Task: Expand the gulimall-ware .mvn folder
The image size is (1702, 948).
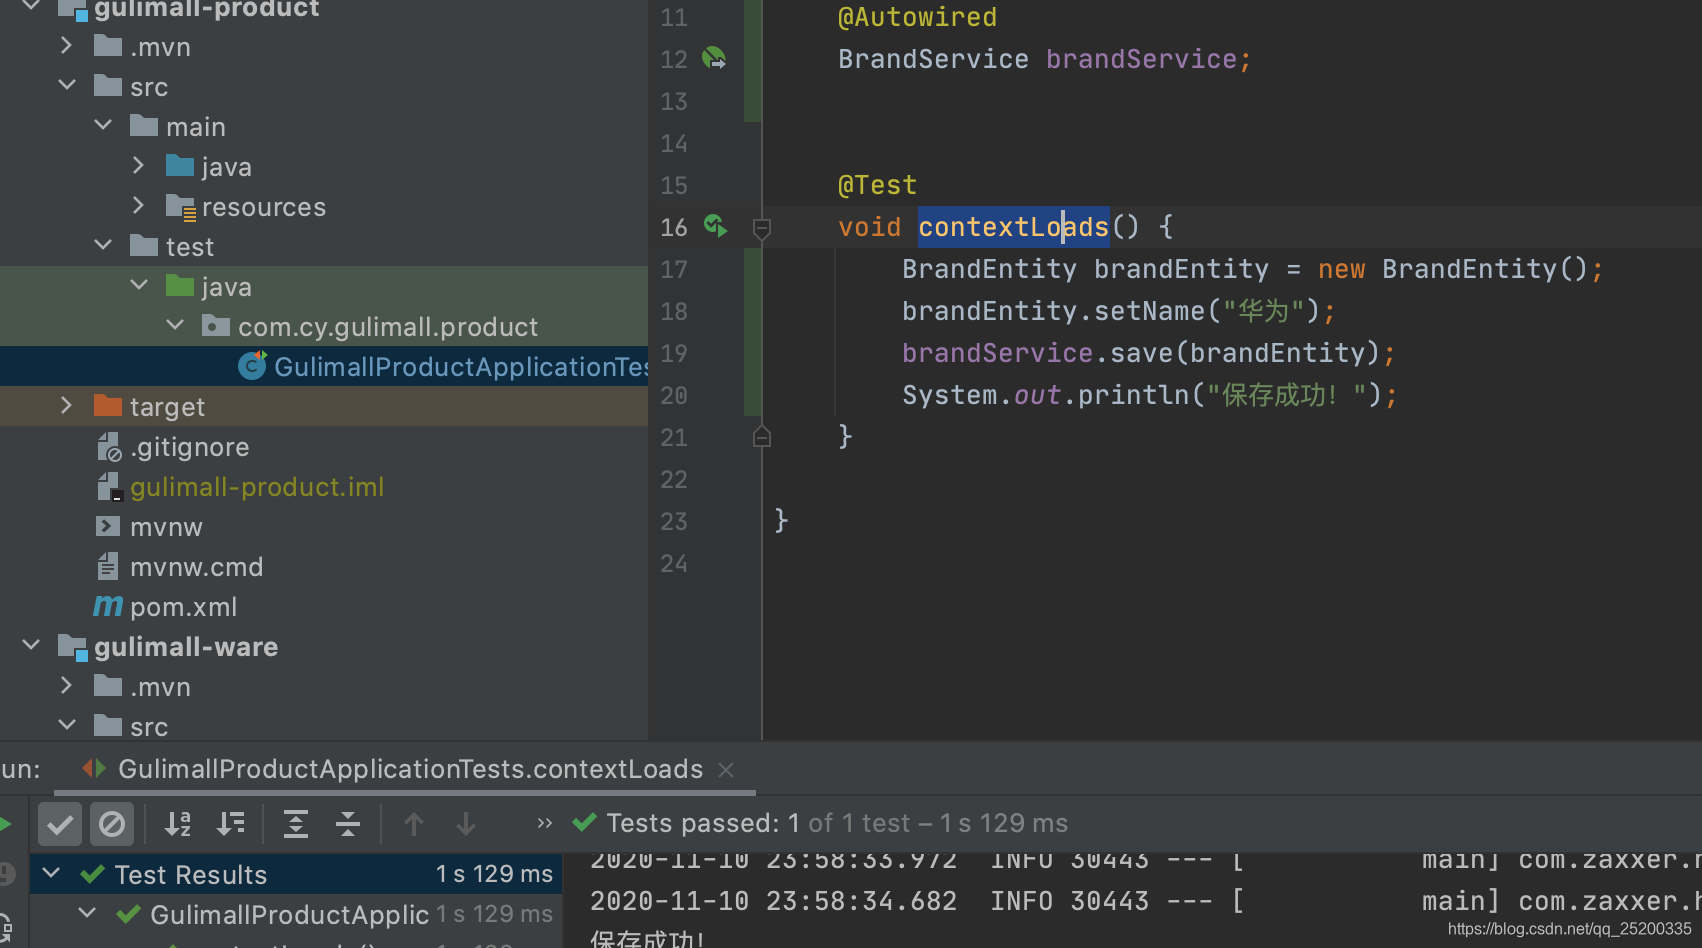Action: 67,686
